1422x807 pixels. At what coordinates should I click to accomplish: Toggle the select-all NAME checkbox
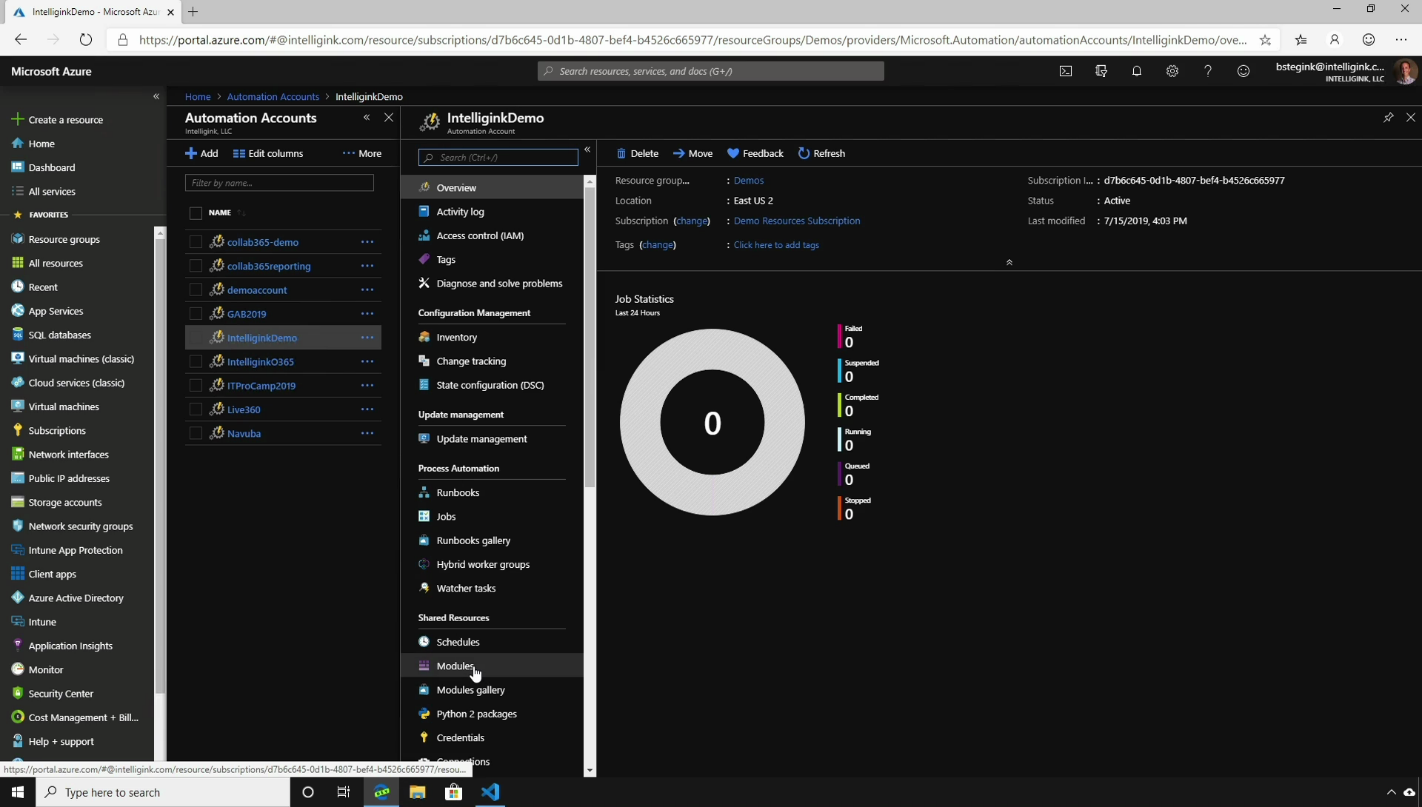(x=196, y=213)
